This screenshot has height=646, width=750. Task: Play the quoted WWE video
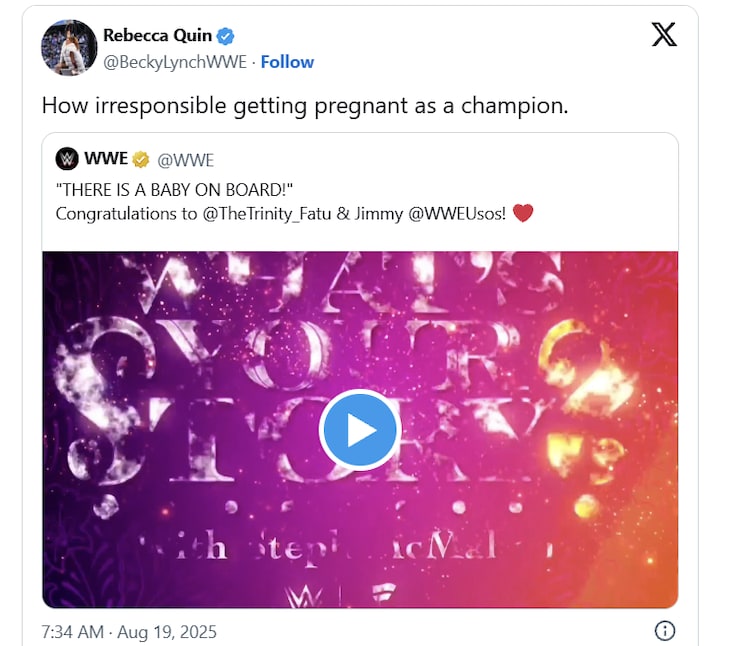pyautogui.click(x=359, y=430)
